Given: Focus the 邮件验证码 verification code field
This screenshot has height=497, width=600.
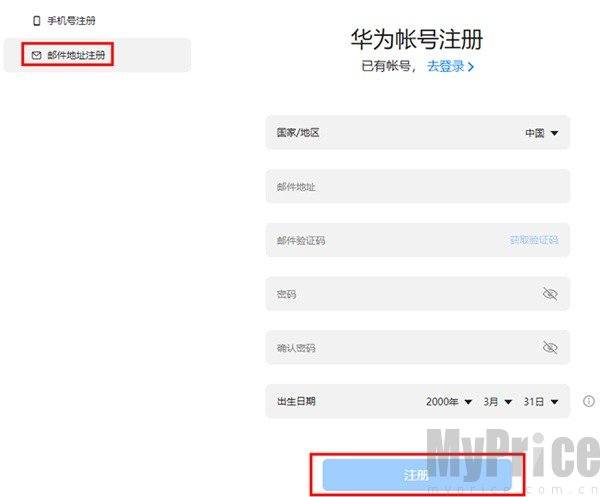Looking at the screenshot, I should (418, 240).
